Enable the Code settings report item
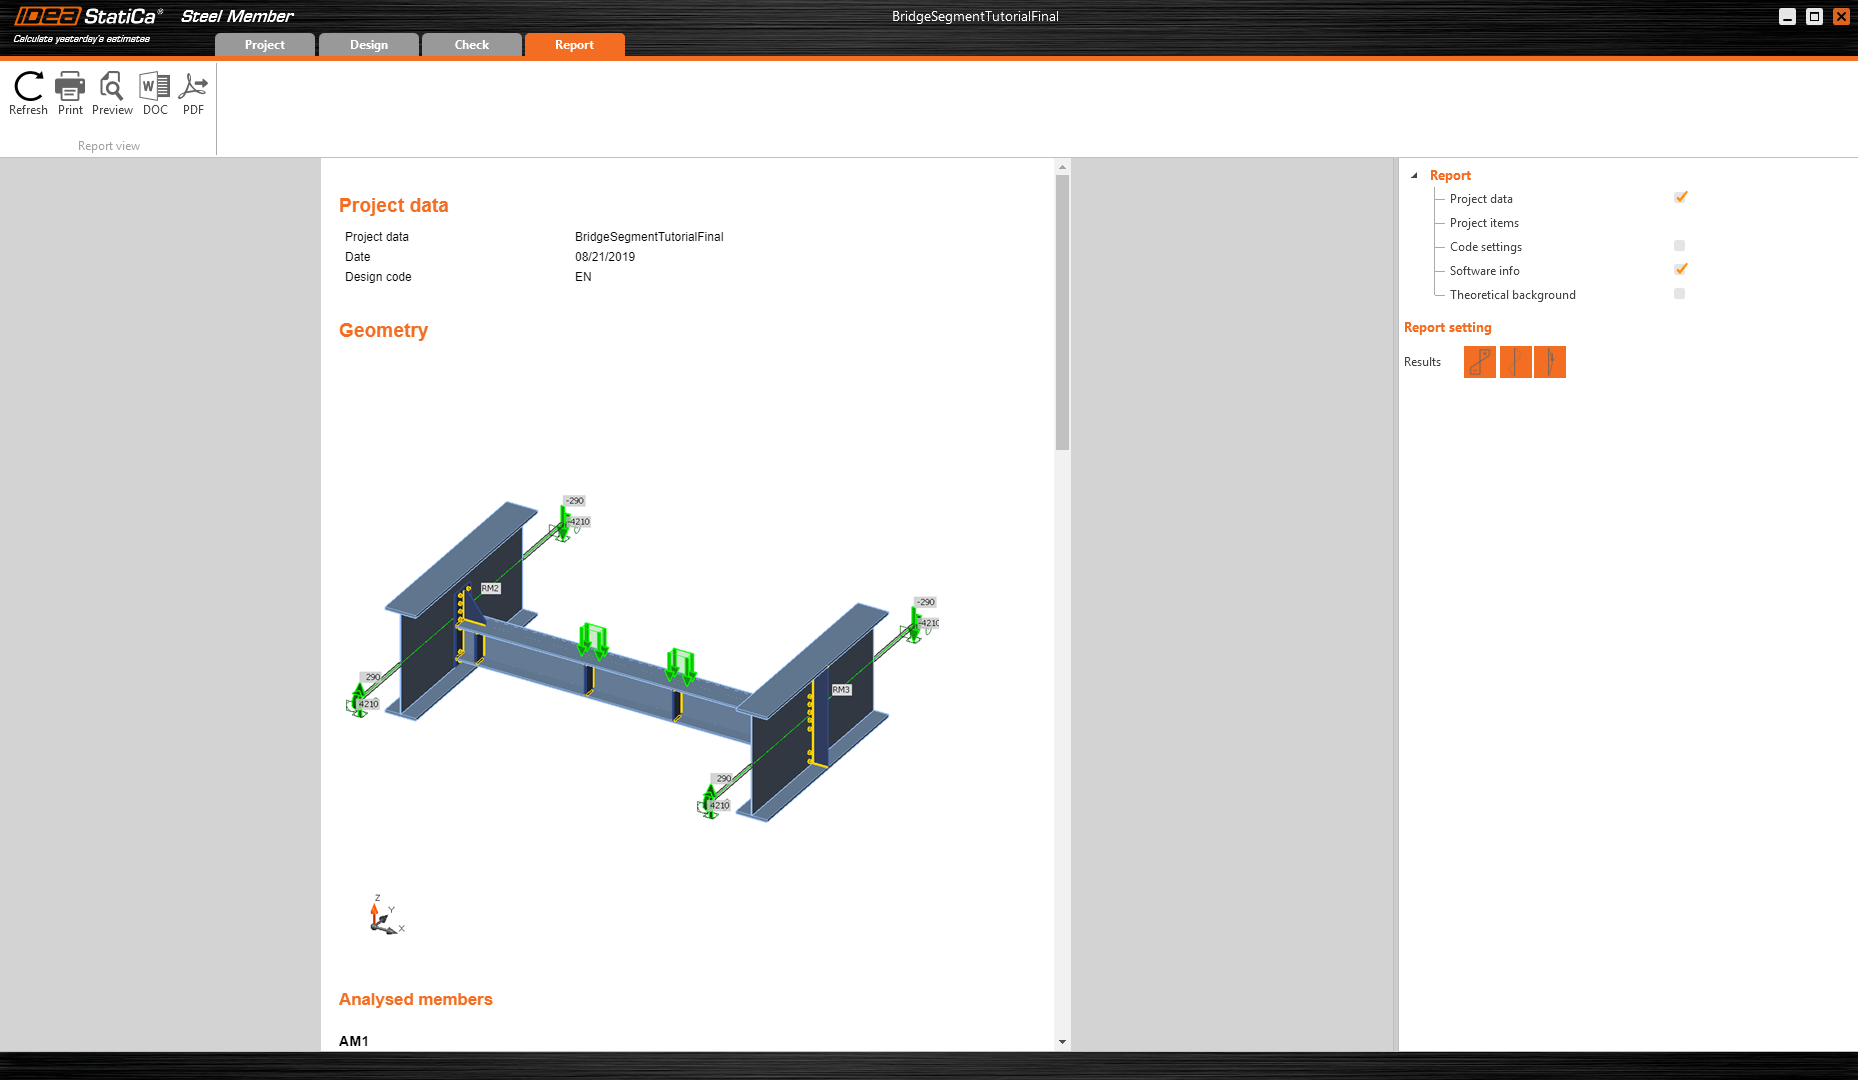The height and width of the screenshot is (1080, 1858). [x=1678, y=245]
